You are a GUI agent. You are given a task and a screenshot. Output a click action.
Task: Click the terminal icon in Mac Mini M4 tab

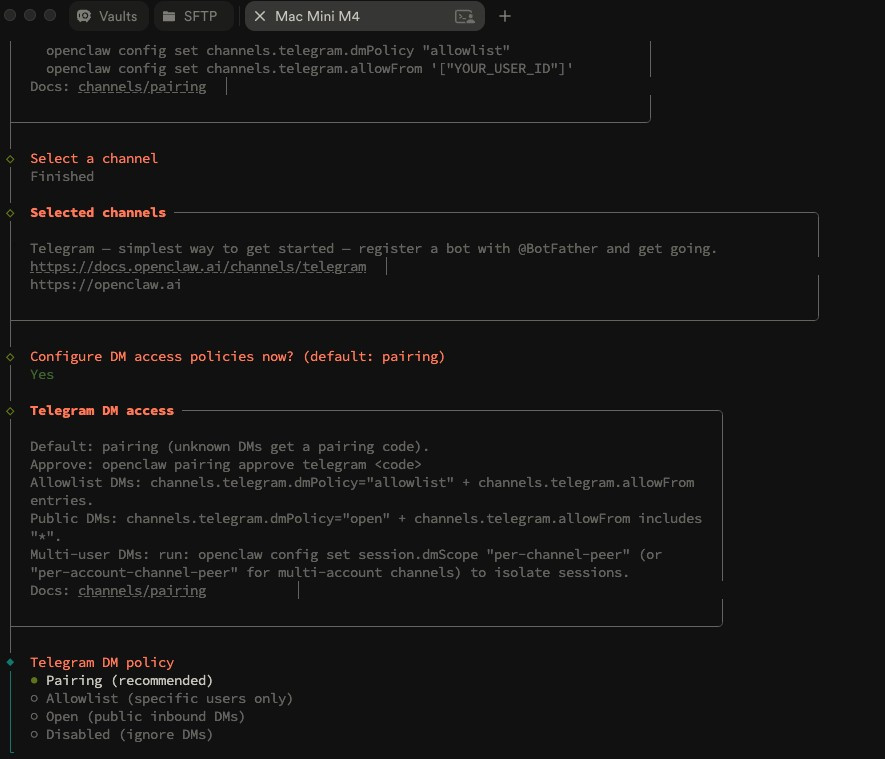click(464, 16)
